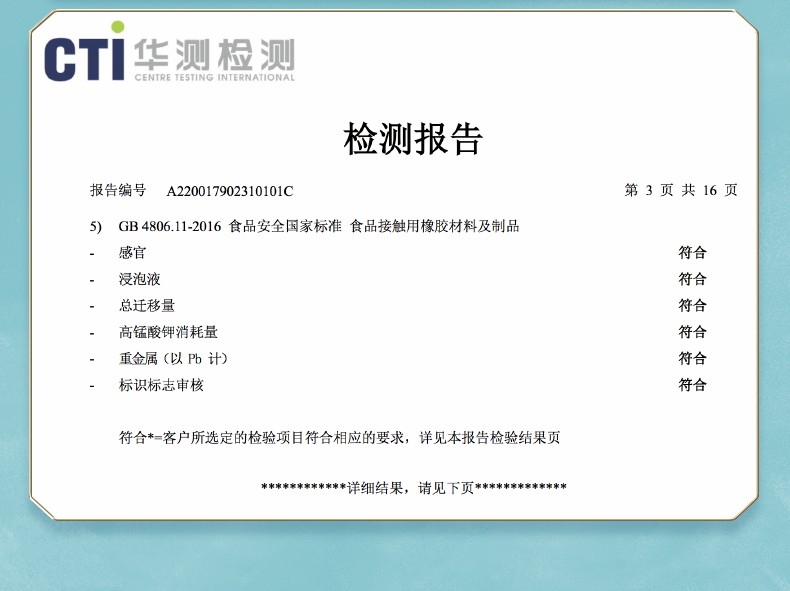Click the 符合 result for 感官
The height and width of the screenshot is (591, 790).
point(692,253)
